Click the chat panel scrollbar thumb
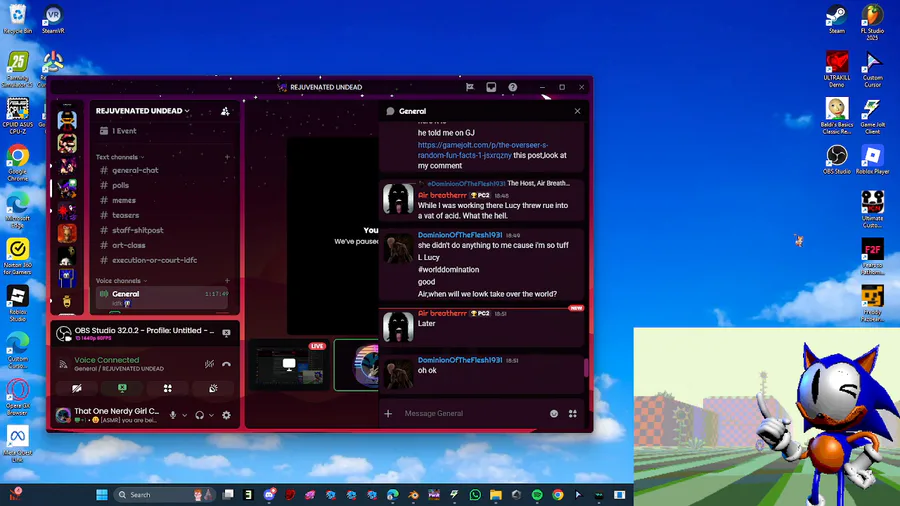 click(585, 367)
